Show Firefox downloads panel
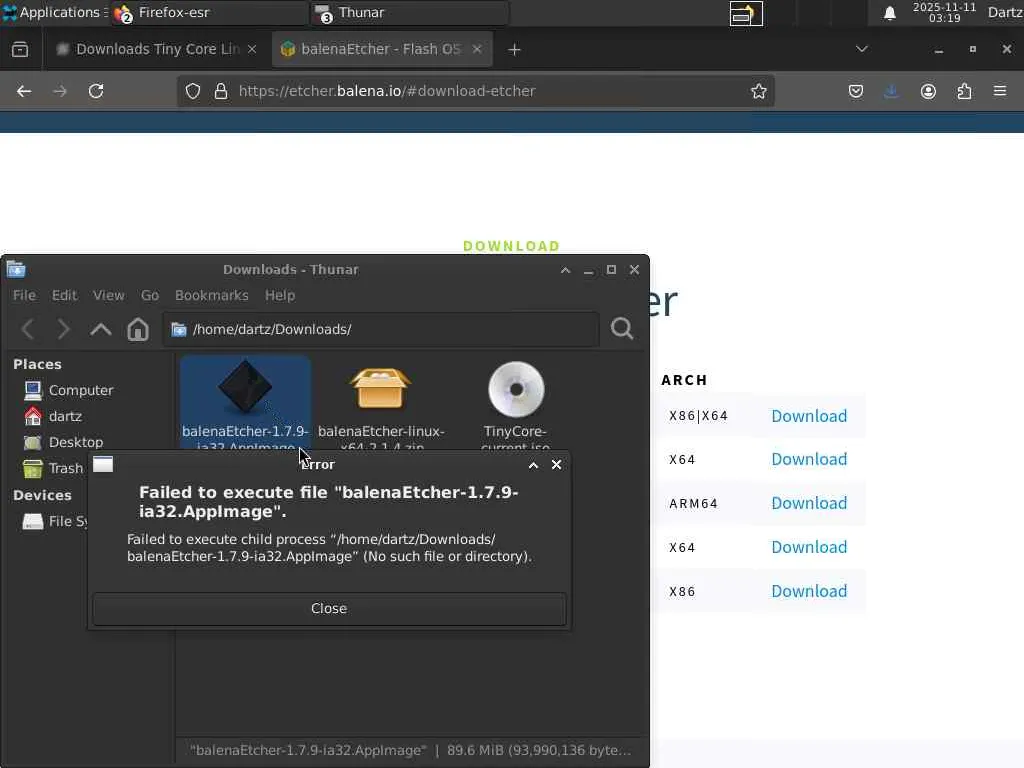This screenshot has height=768, width=1024. coord(891,91)
